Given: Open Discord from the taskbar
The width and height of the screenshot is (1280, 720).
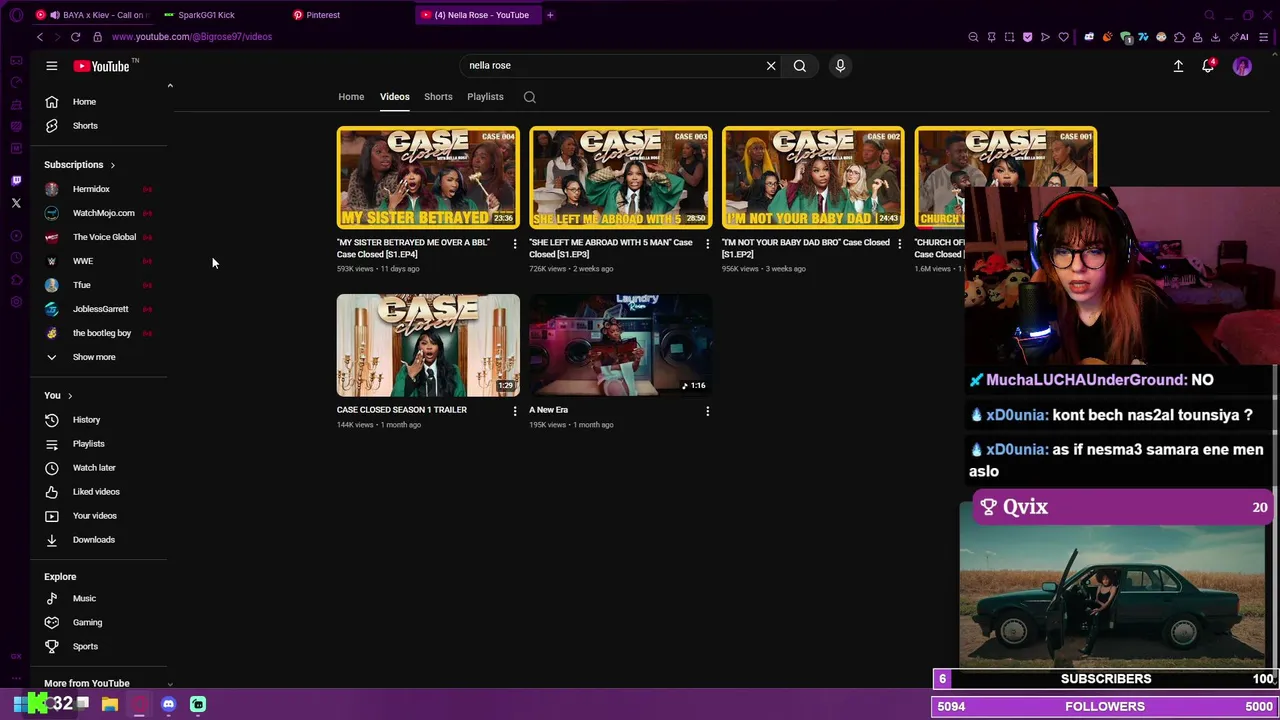Looking at the screenshot, I should click(x=168, y=704).
